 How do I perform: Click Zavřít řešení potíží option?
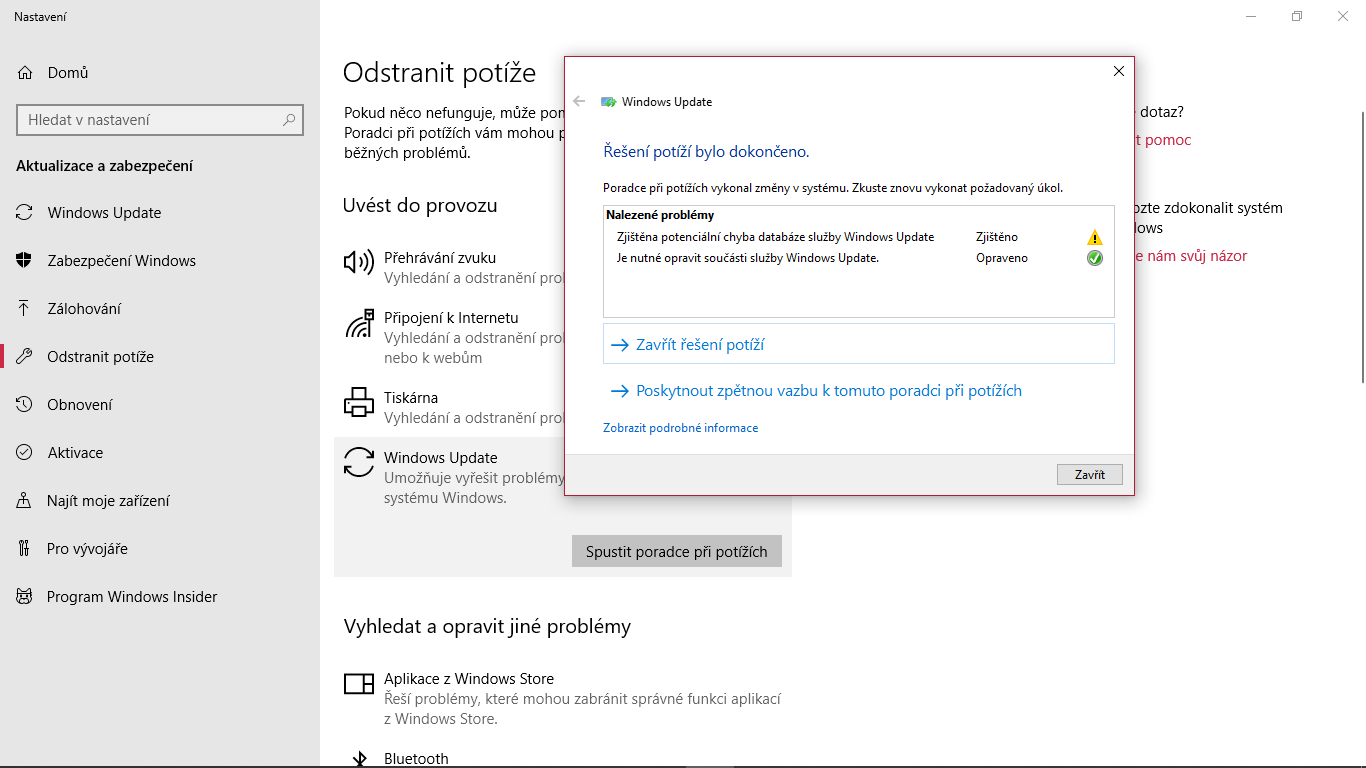[x=859, y=344]
